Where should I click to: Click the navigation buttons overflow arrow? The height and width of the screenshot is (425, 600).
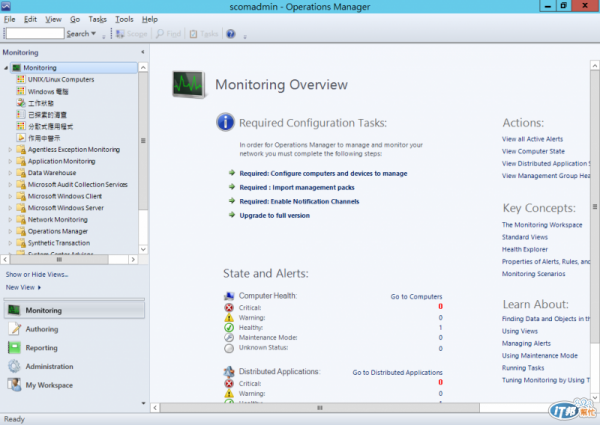(143, 403)
